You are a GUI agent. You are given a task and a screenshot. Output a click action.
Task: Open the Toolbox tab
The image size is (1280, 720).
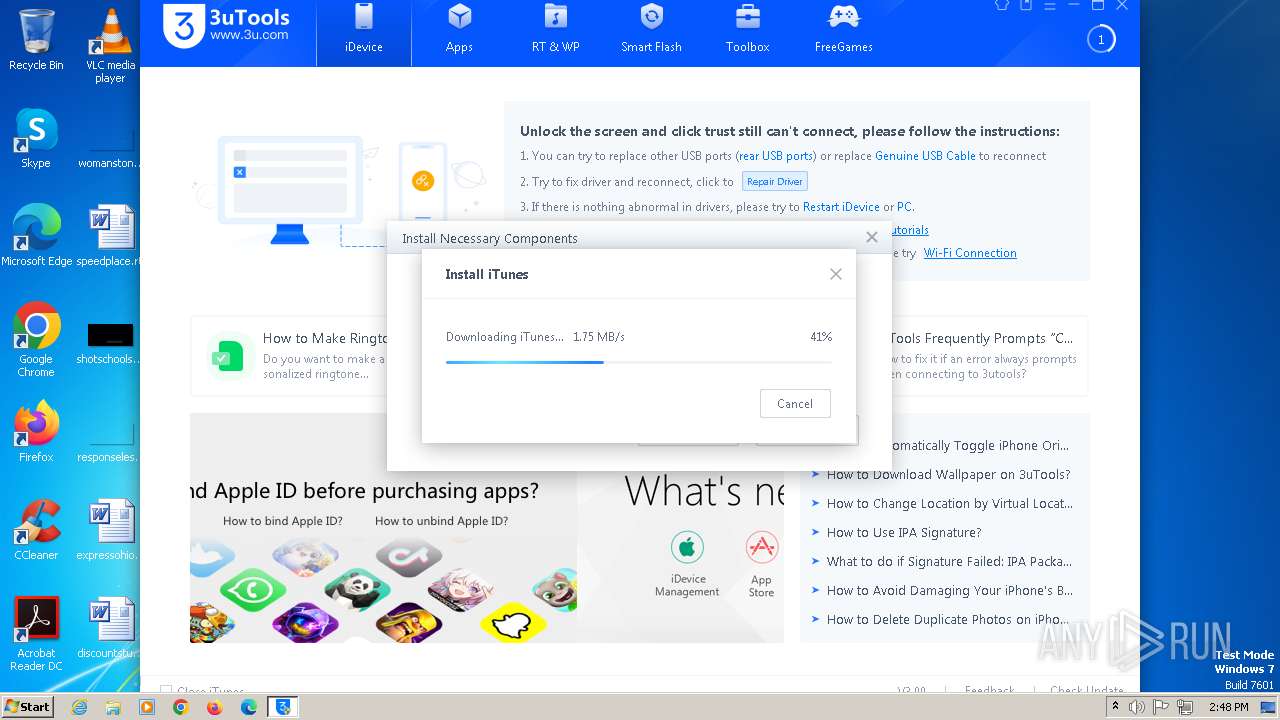[747, 30]
